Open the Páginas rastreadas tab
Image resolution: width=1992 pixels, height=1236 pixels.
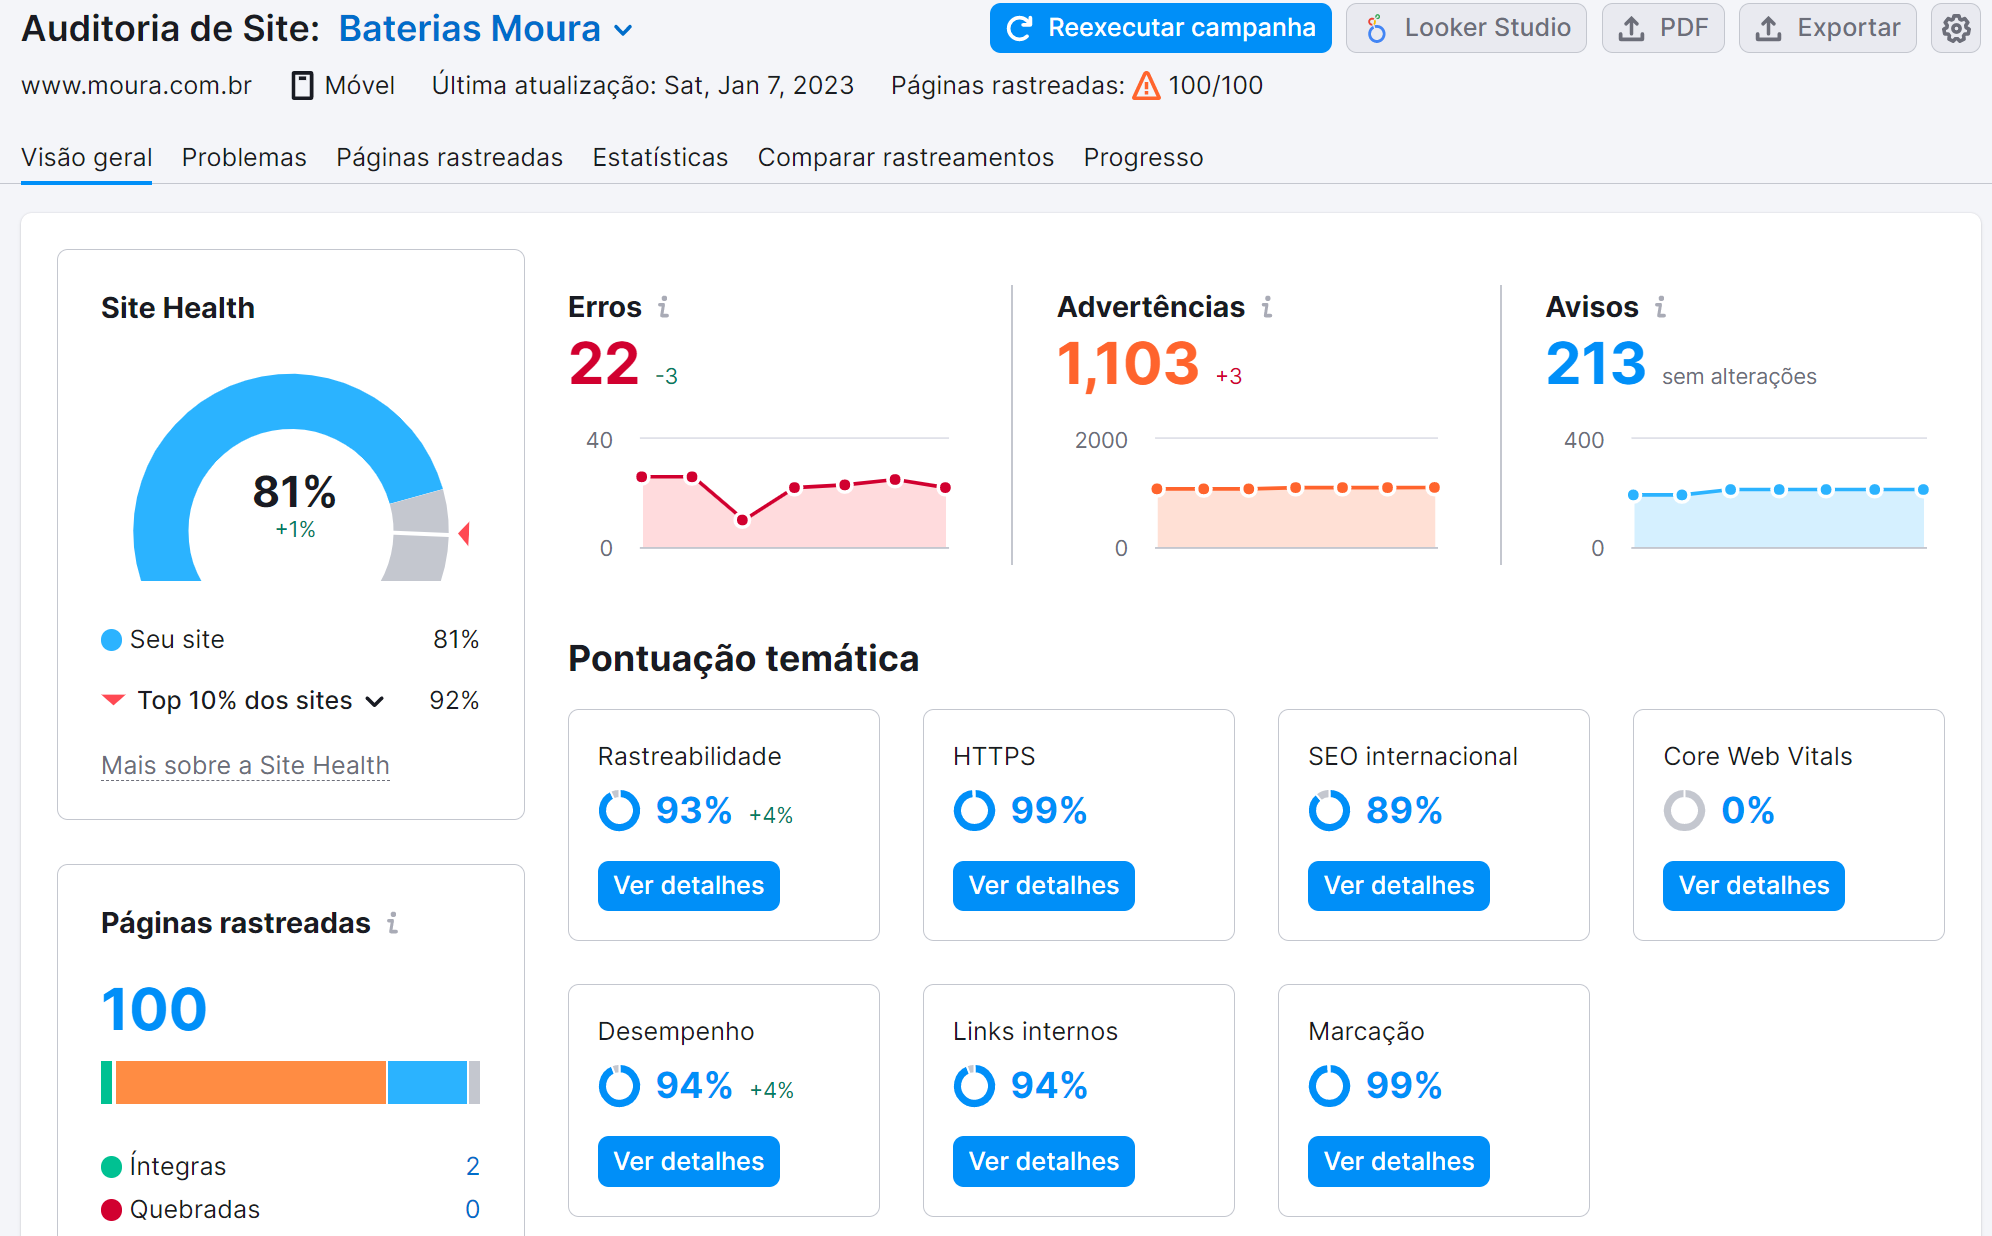click(x=449, y=158)
